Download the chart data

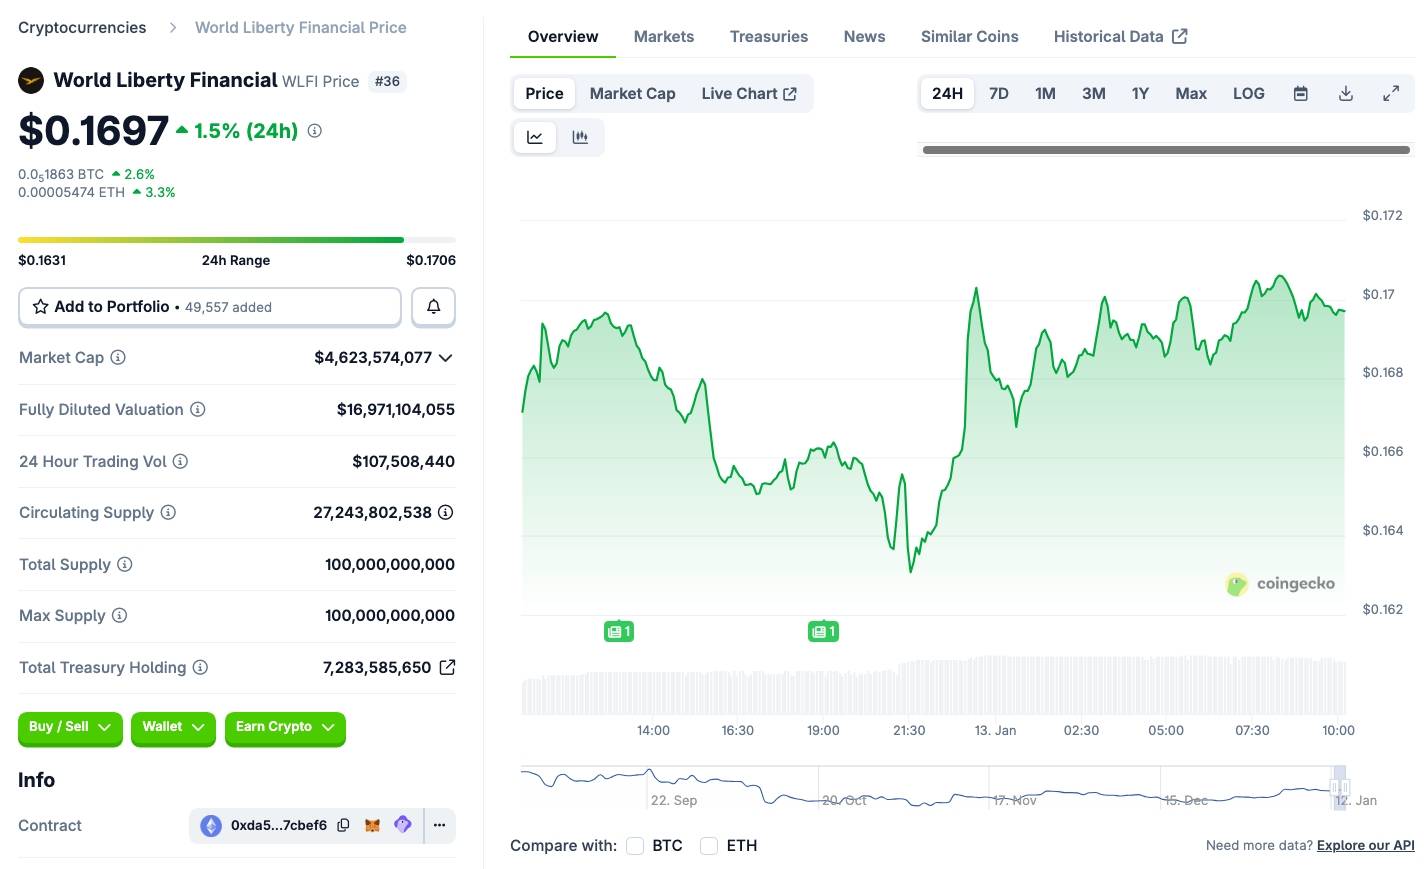coord(1345,93)
